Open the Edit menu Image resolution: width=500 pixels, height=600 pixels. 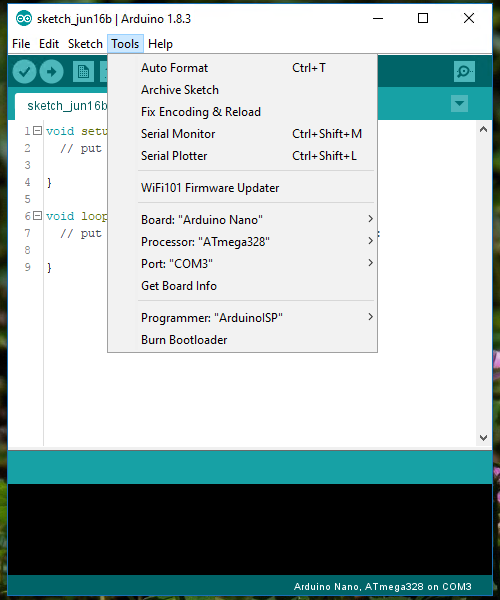click(x=49, y=44)
